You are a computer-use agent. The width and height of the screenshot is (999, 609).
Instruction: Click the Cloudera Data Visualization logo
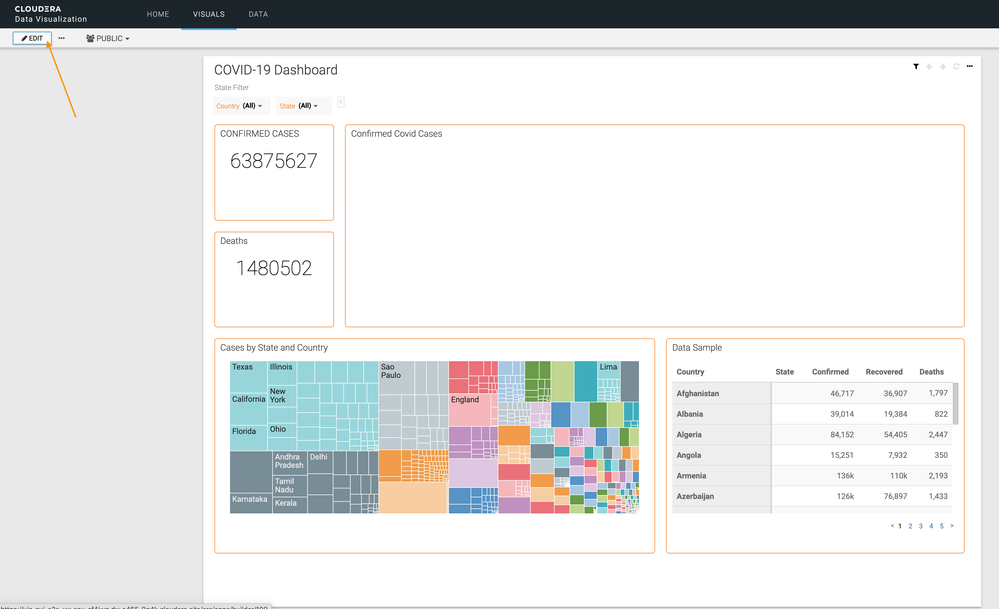point(51,14)
